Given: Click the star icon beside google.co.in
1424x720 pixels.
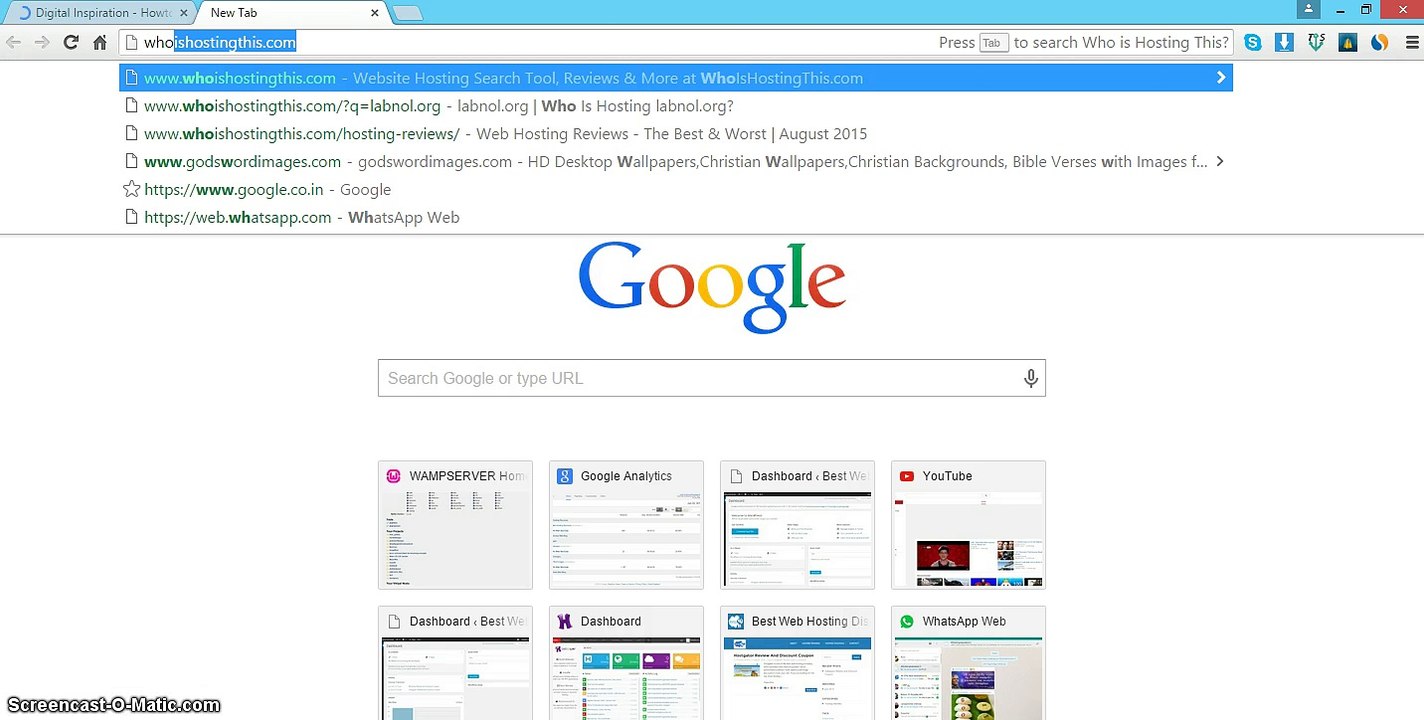Looking at the screenshot, I should pos(131,189).
